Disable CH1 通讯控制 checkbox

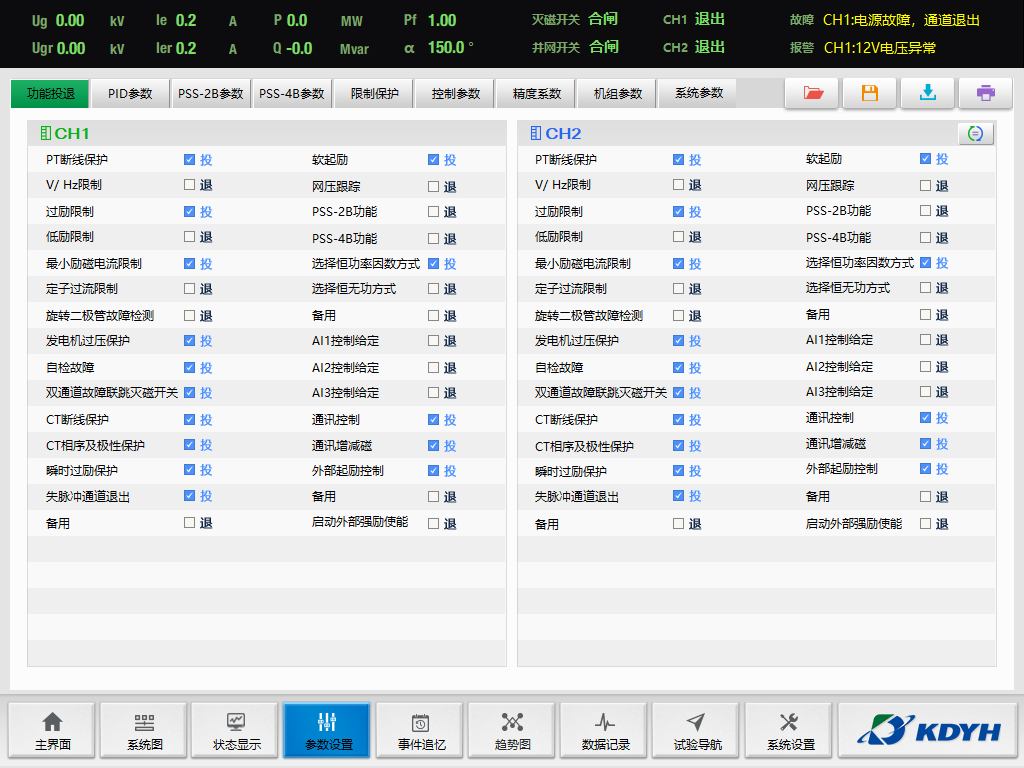pyautogui.click(x=433, y=420)
